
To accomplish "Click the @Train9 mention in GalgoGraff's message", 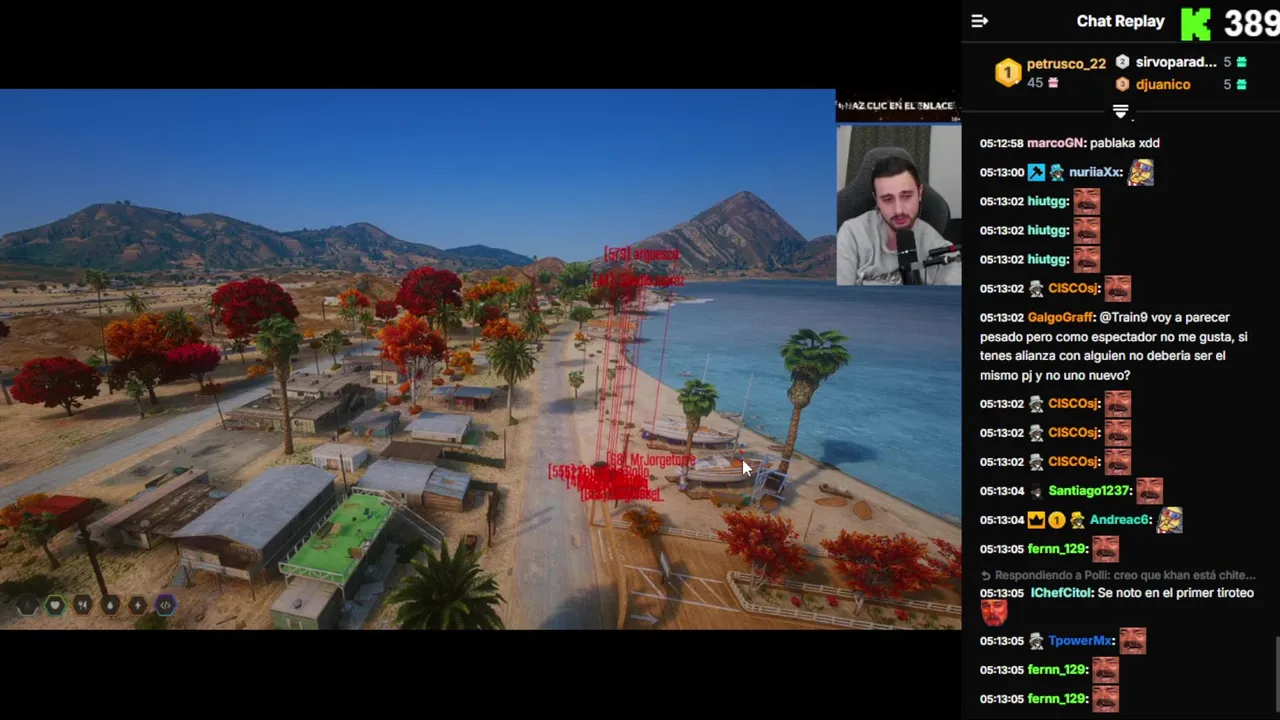I will point(1124,317).
